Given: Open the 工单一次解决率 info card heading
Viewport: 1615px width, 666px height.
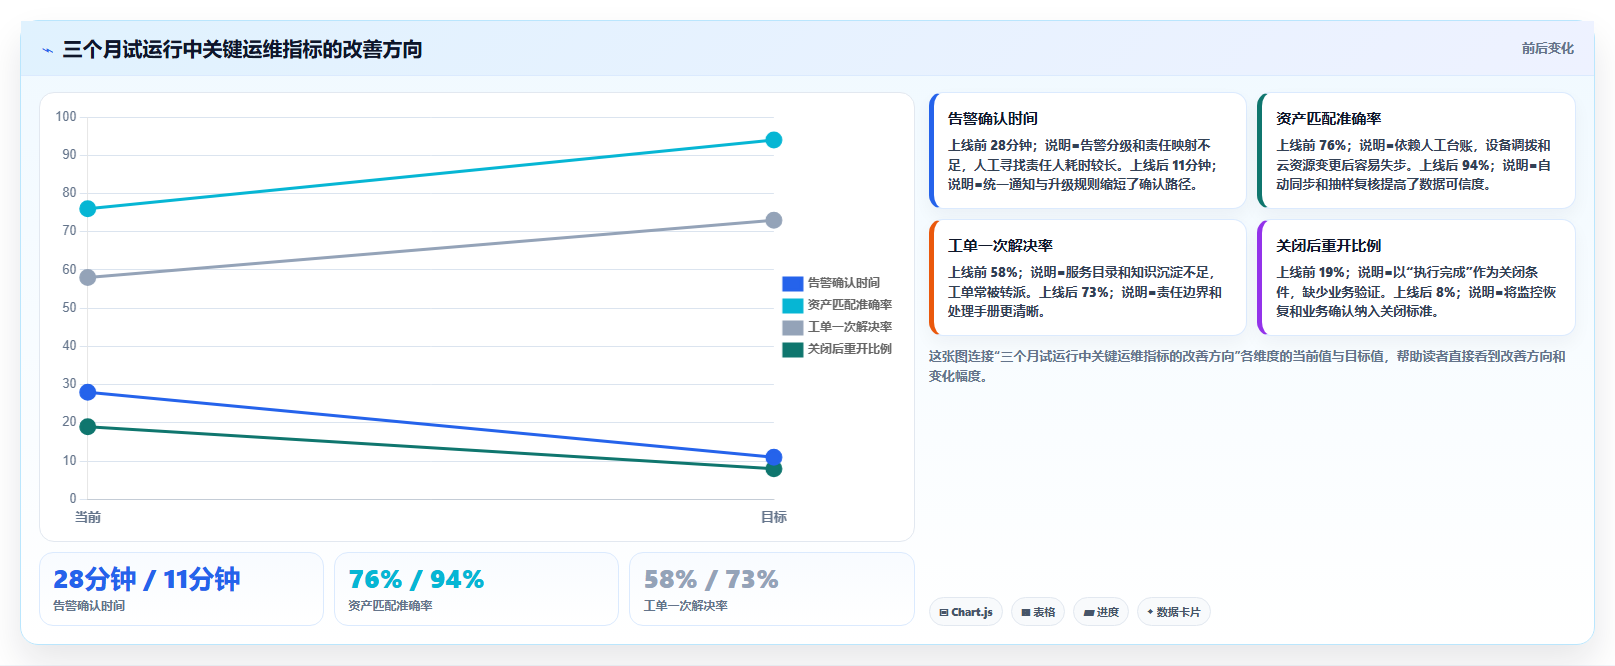Looking at the screenshot, I should [x=1000, y=246].
